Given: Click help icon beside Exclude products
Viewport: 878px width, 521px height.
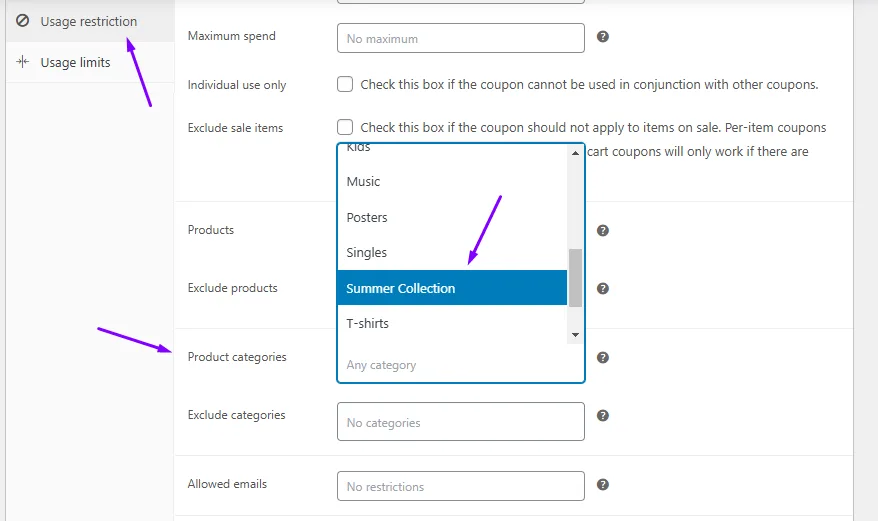Looking at the screenshot, I should (x=603, y=289).
